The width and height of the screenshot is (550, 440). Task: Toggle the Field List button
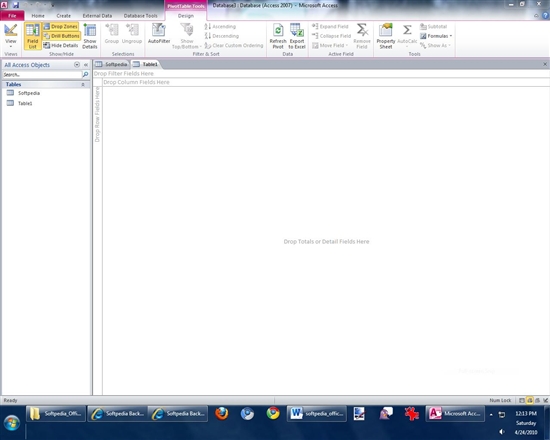33,36
